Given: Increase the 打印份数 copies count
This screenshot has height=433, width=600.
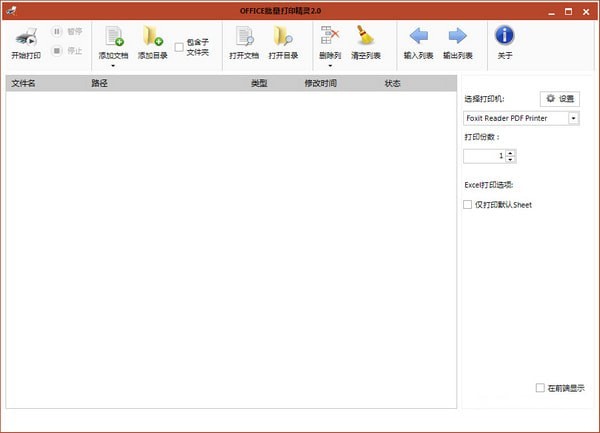Looking at the screenshot, I should pos(510,153).
